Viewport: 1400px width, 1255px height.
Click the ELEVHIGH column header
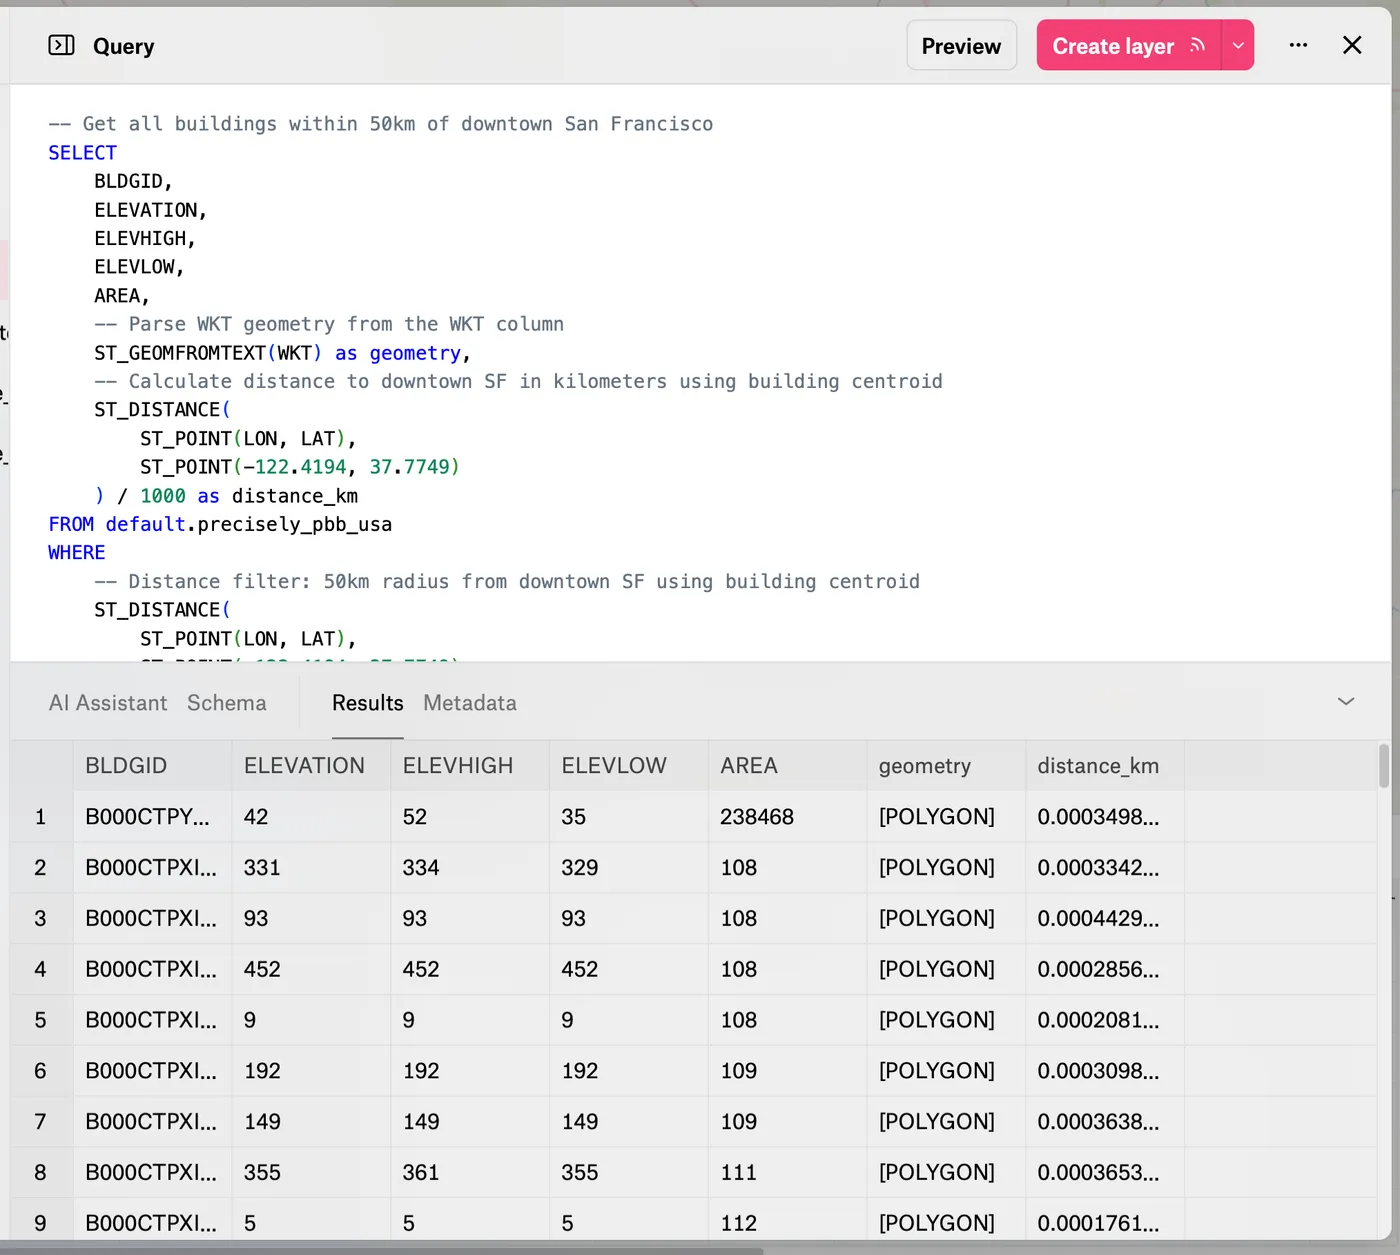click(470, 766)
